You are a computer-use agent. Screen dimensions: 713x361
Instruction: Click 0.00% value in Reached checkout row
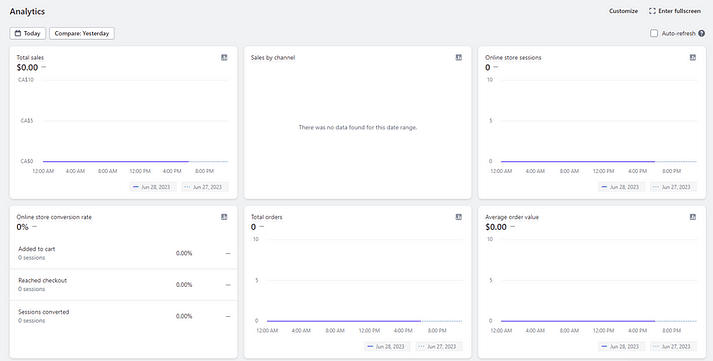point(184,285)
